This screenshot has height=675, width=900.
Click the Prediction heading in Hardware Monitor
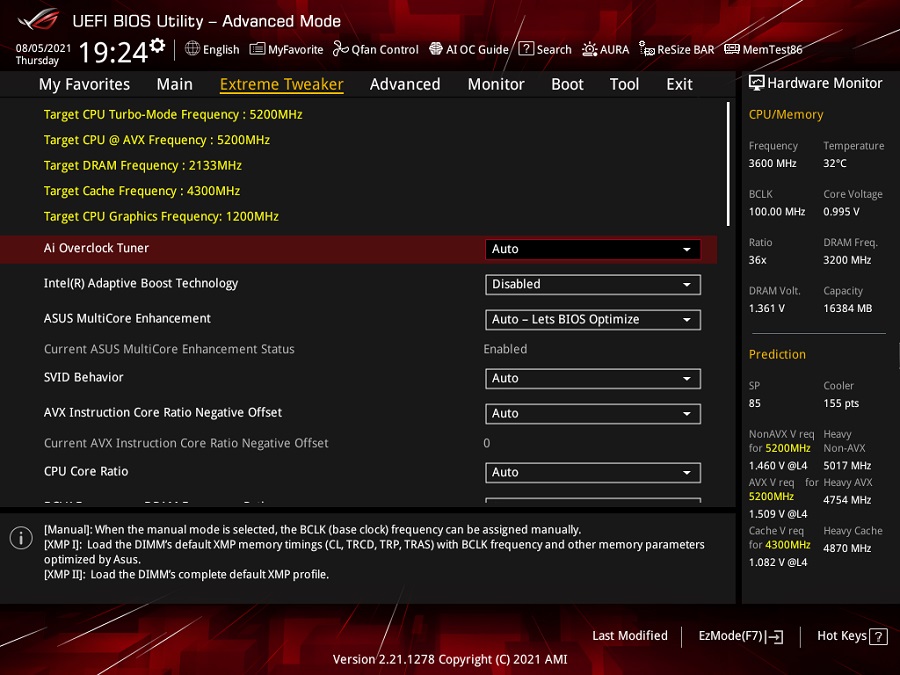click(777, 354)
